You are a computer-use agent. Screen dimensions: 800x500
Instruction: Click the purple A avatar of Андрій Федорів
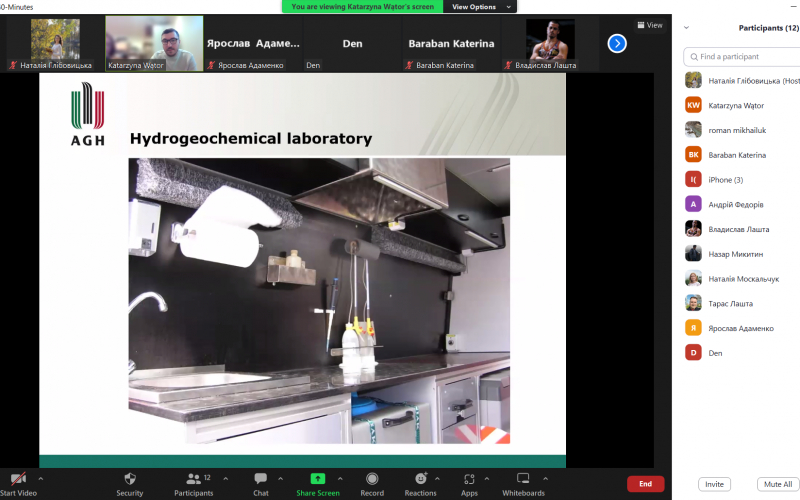tap(693, 204)
